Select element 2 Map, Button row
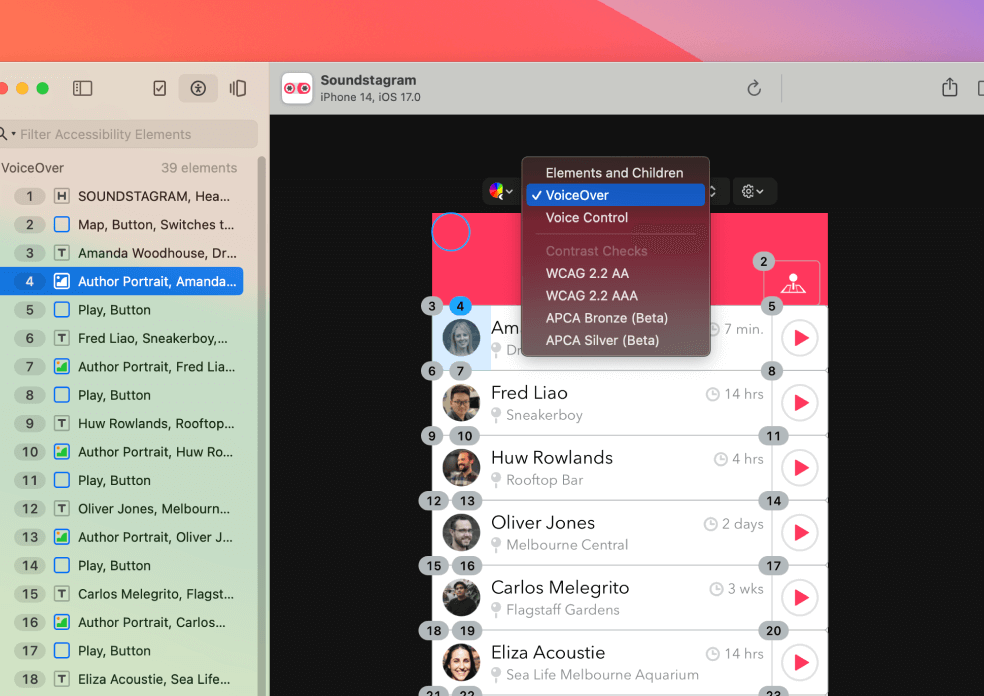The height and width of the screenshot is (696, 984). [x=122, y=225]
